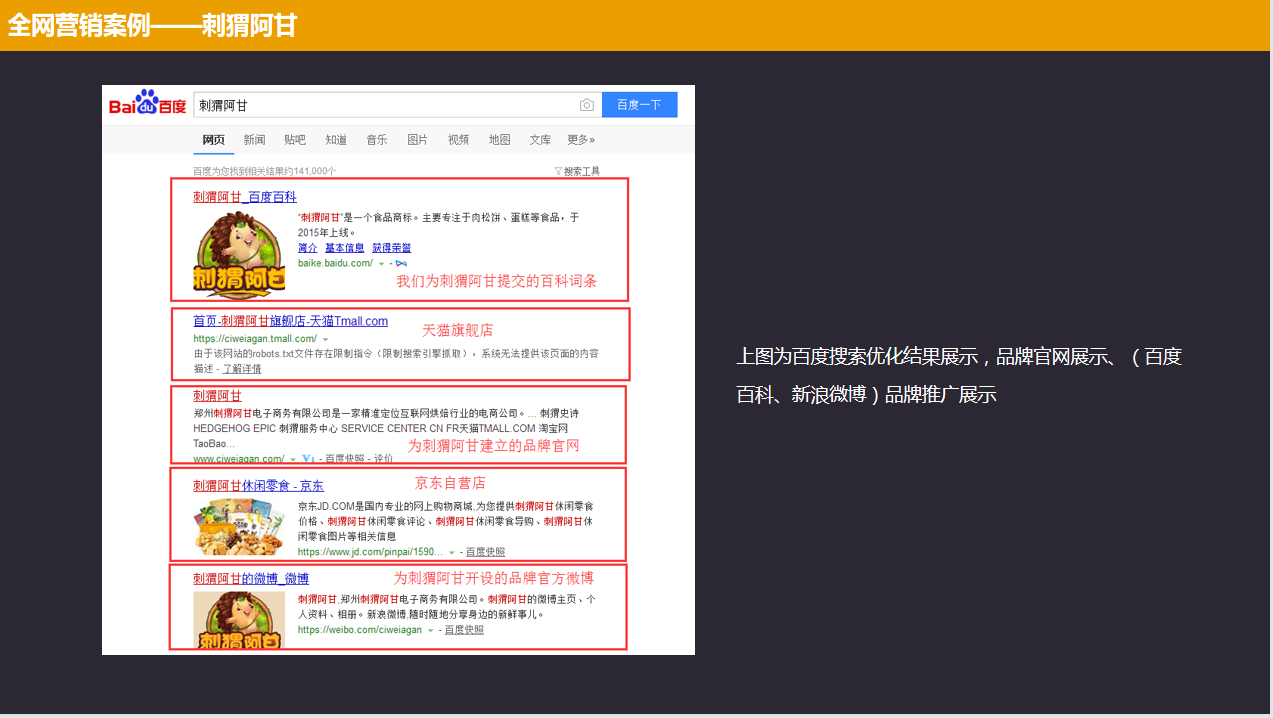
Task: Open the 地图 tab
Action: [x=500, y=140]
